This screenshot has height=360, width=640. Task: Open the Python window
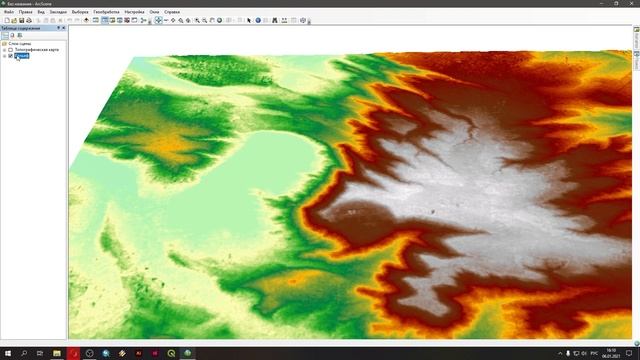[134, 20]
